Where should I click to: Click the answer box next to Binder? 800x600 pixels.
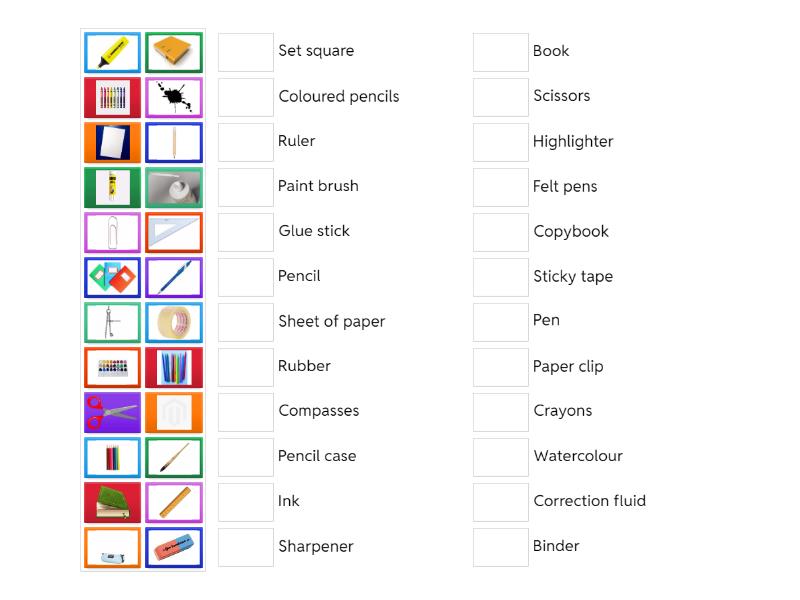point(500,546)
